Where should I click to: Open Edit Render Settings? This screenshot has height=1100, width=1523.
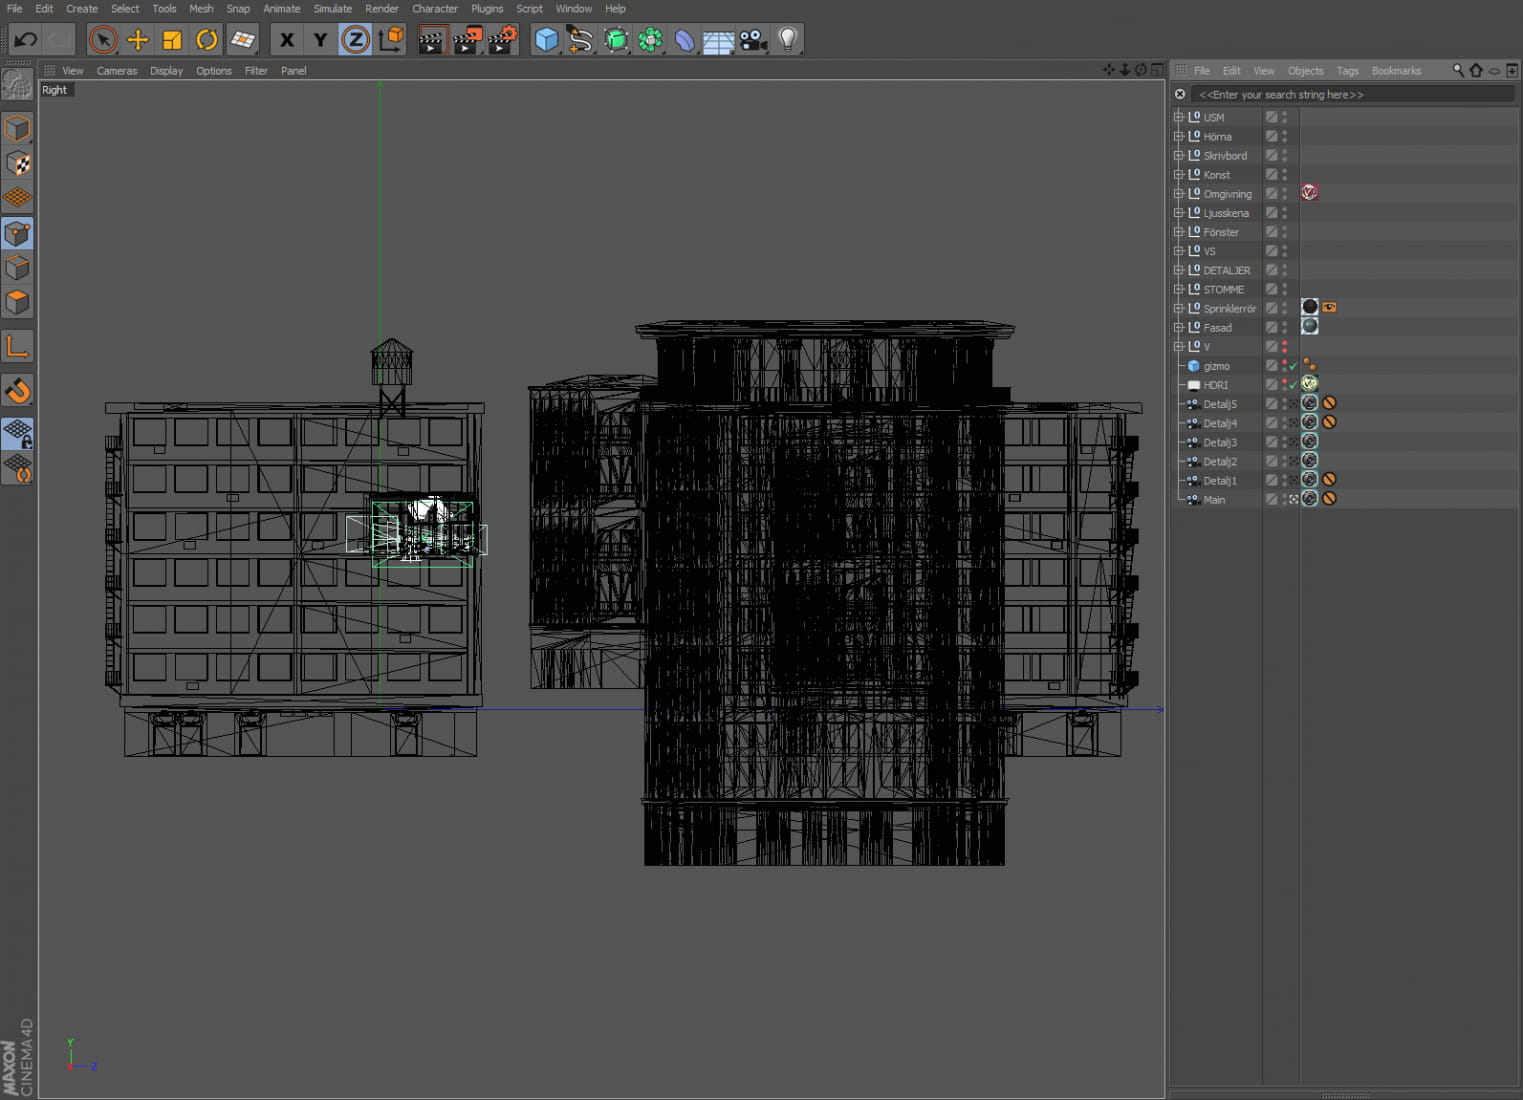(502, 40)
